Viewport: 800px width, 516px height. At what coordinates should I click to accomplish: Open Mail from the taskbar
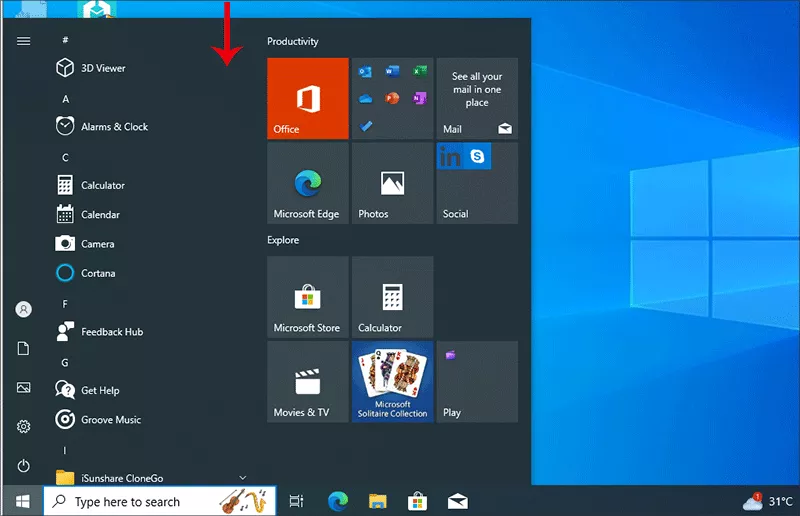coord(458,502)
